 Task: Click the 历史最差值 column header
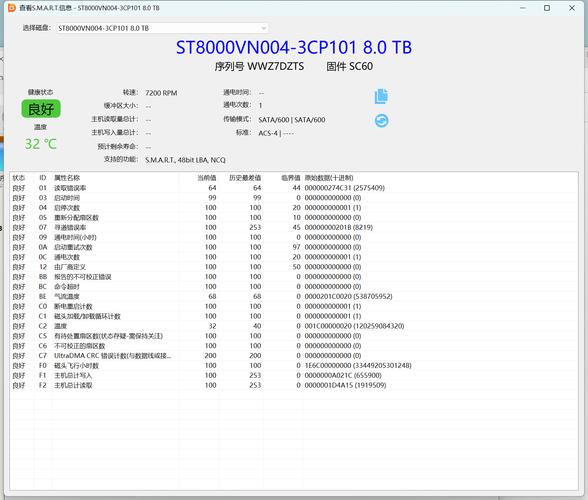point(245,178)
